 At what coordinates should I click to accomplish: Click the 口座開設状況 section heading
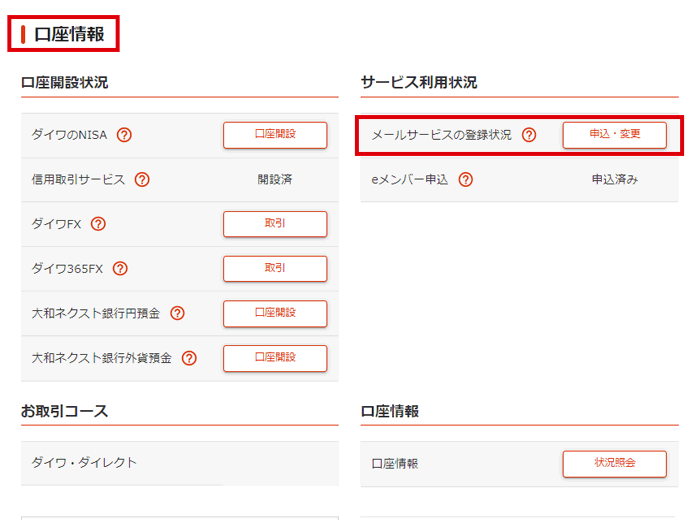pyautogui.click(x=65, y=82)
